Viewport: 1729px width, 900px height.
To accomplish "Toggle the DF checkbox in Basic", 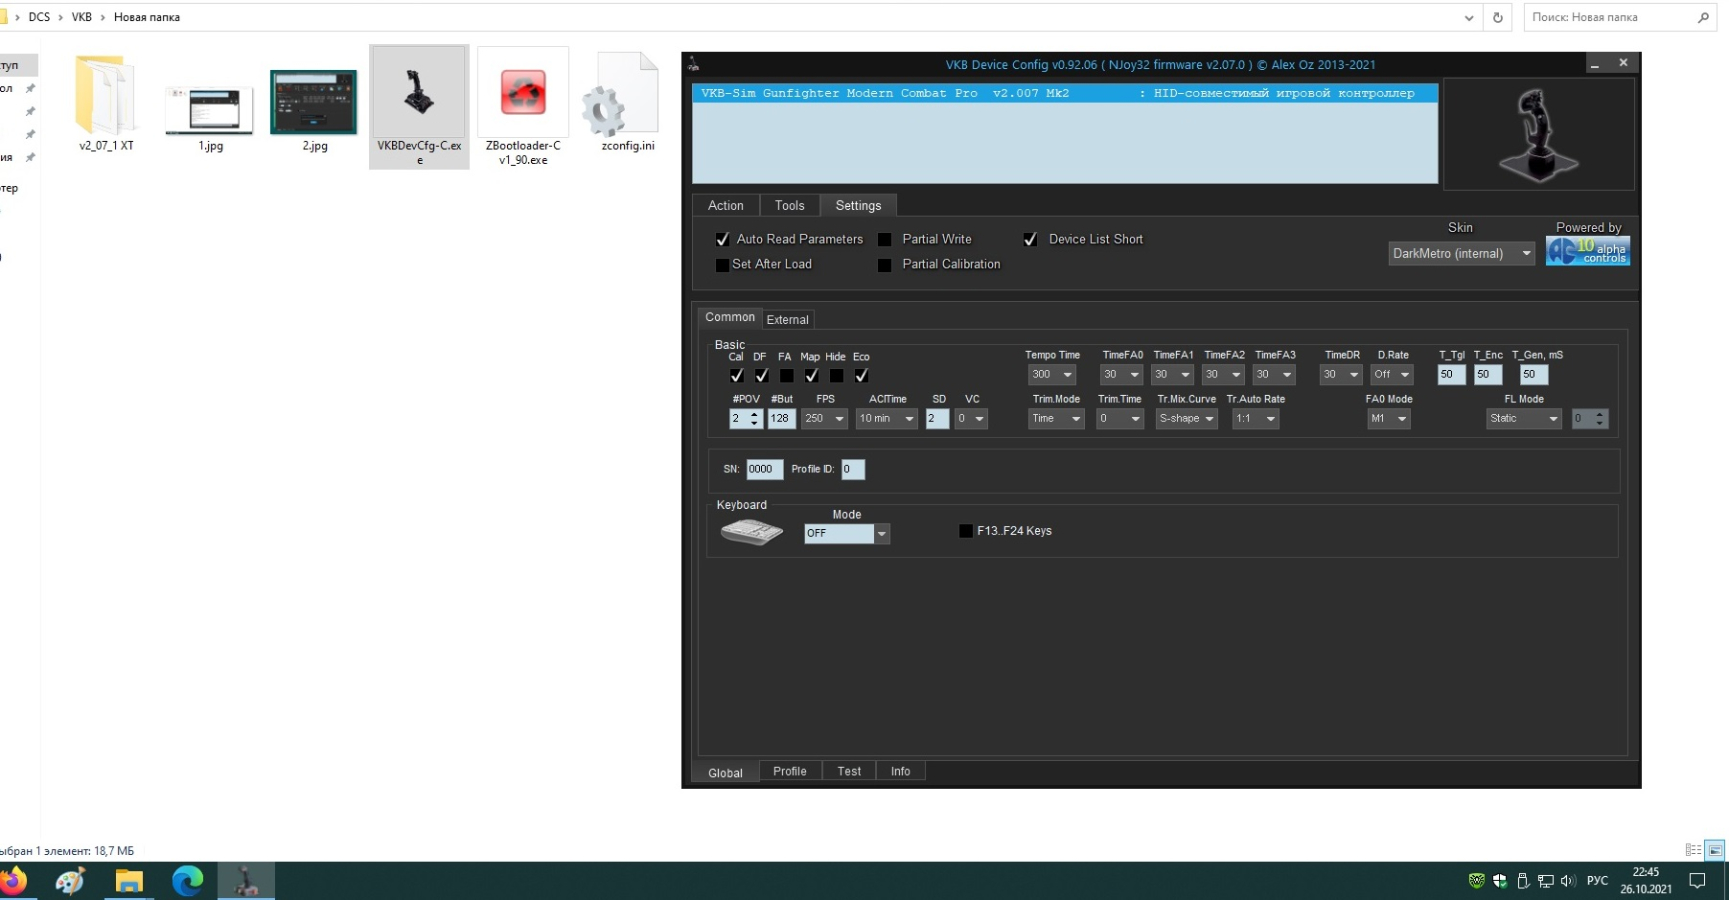I will click(762, 376).
